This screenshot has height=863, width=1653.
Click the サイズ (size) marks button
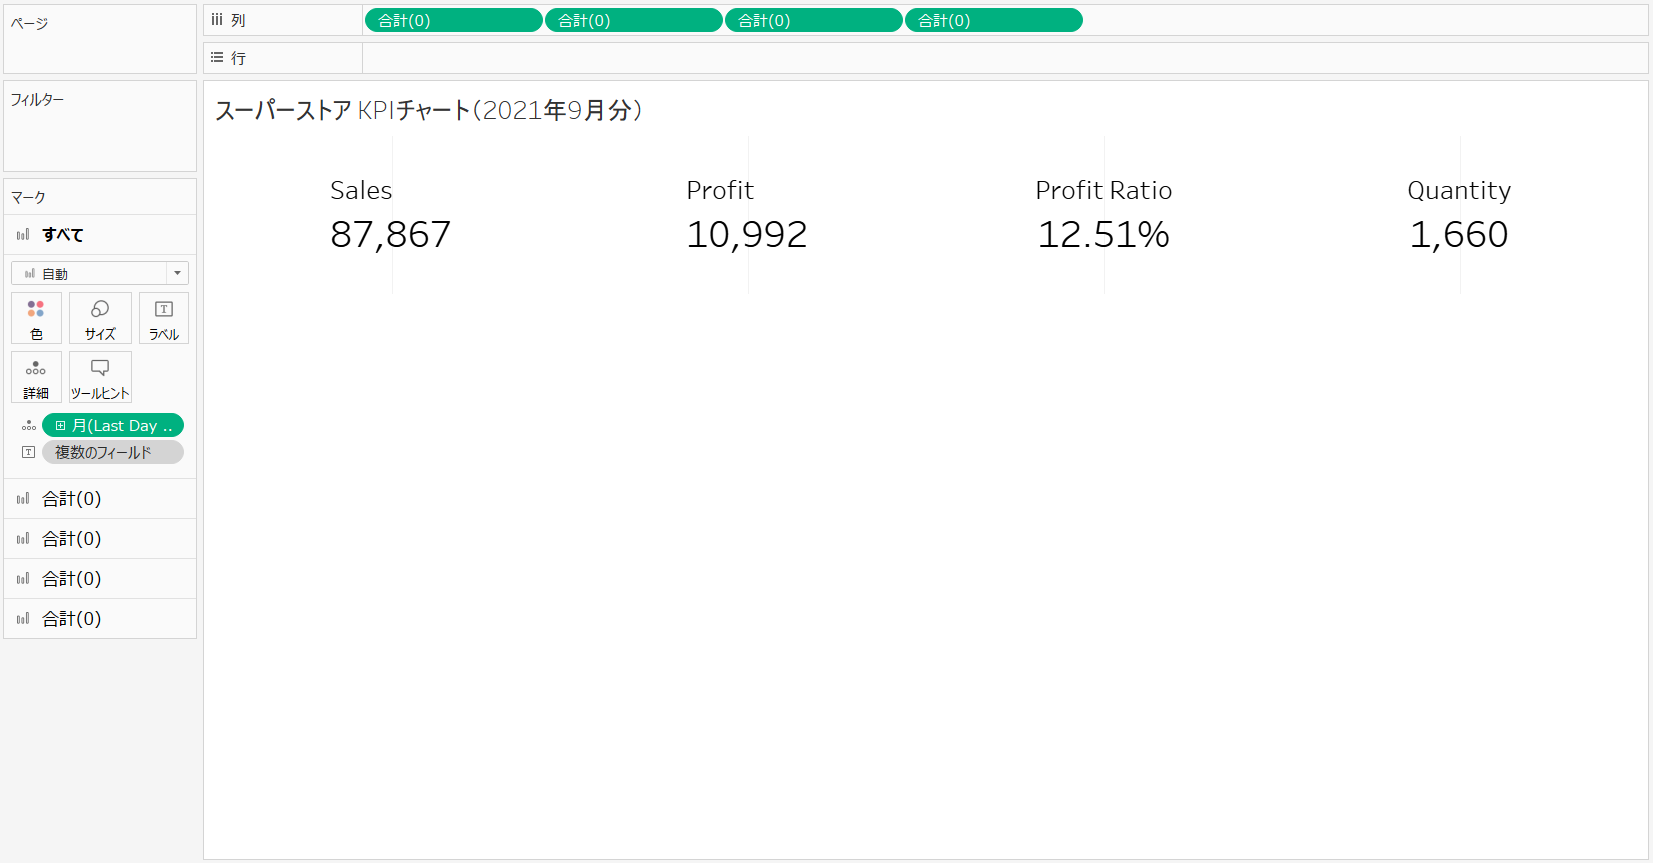[100, 318]
